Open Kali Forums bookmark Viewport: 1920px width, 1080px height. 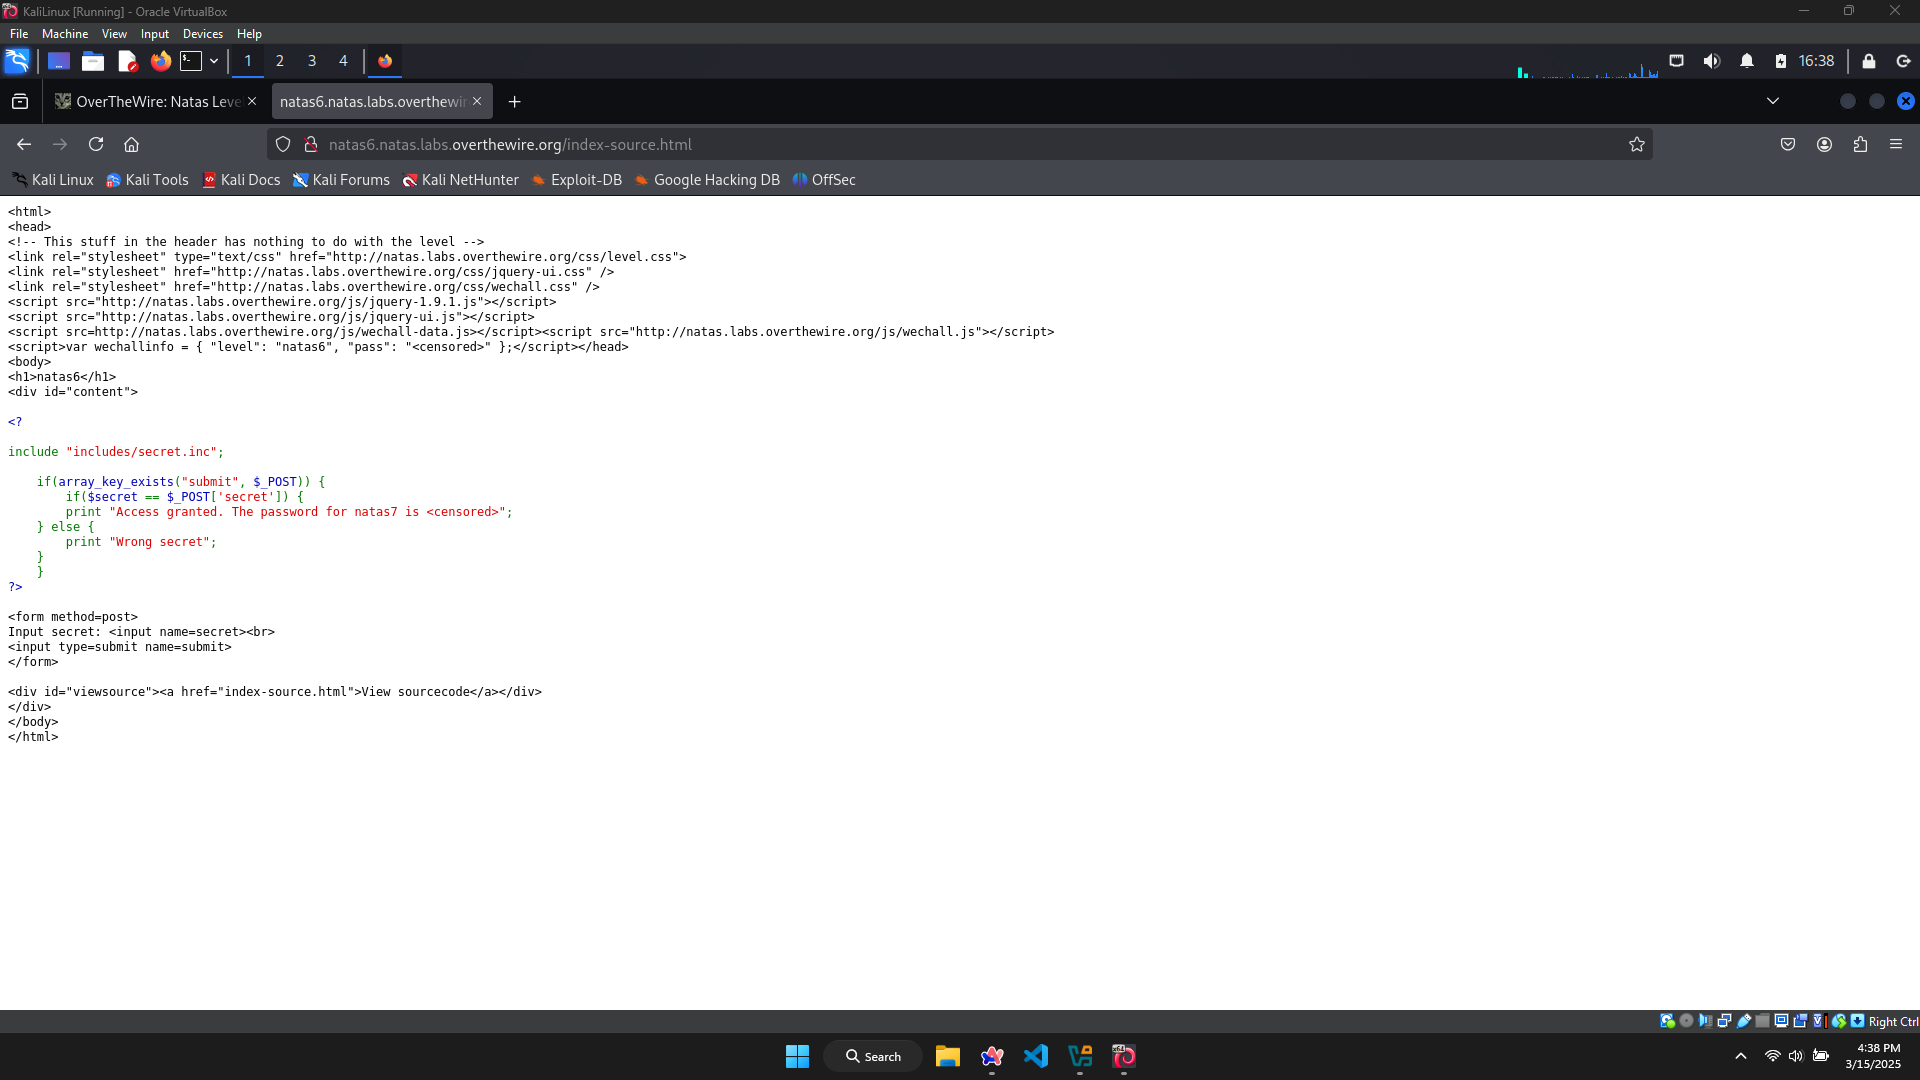pyautogui.click(x=341, y=180)
